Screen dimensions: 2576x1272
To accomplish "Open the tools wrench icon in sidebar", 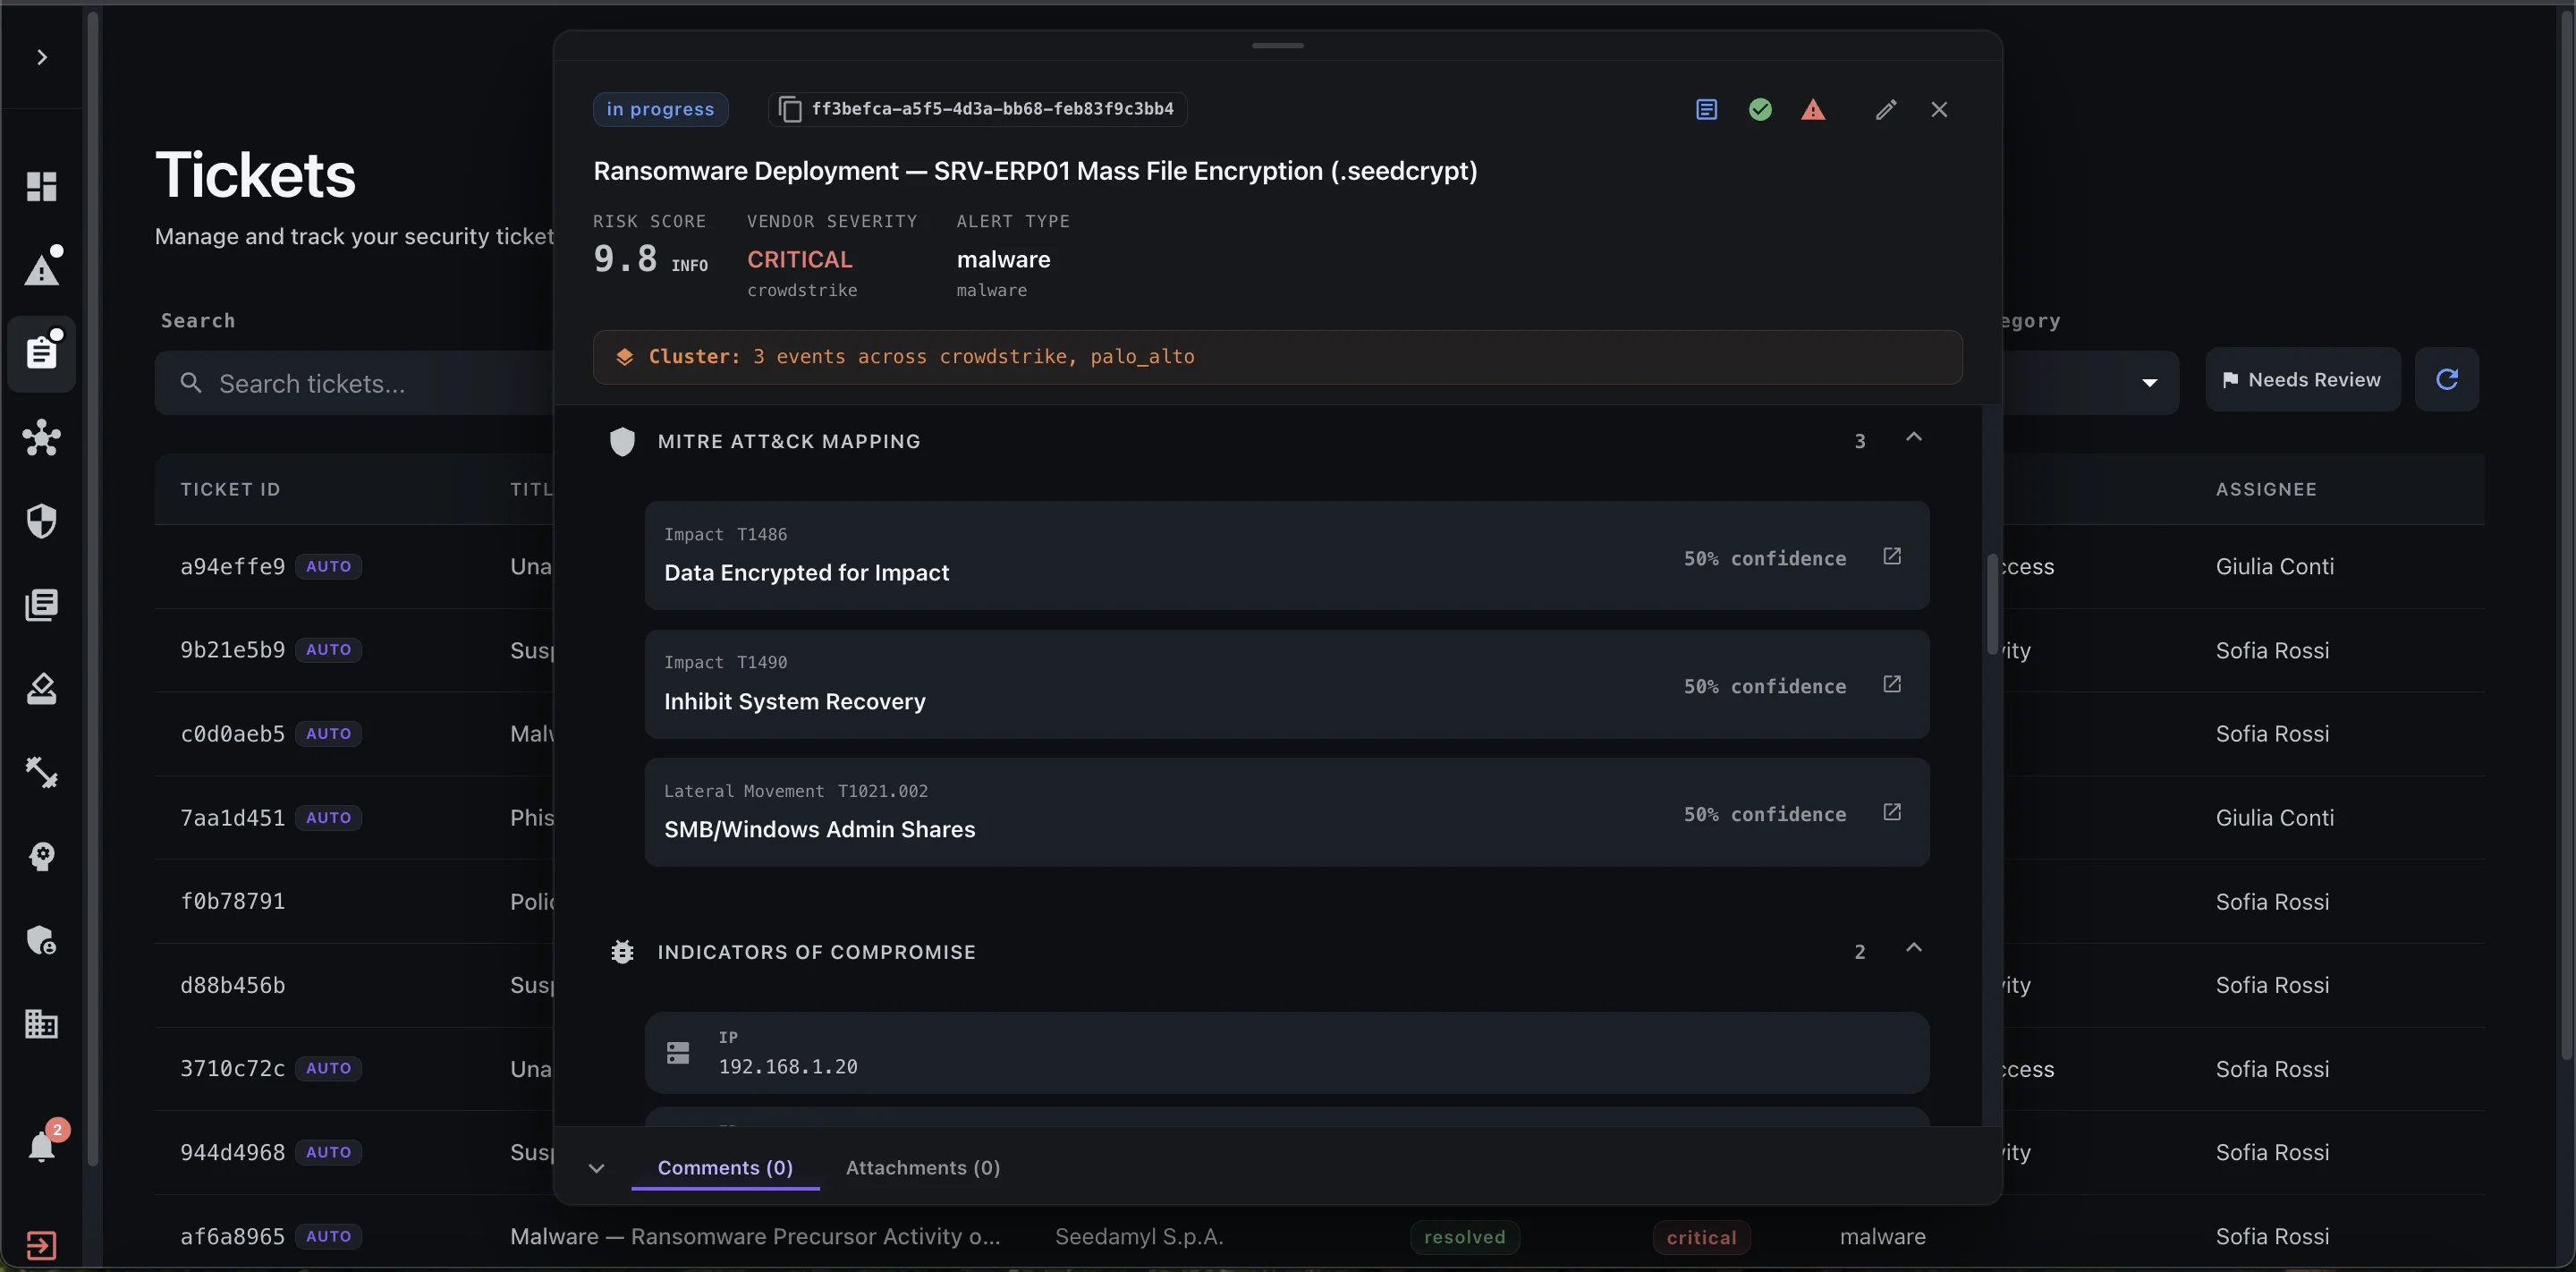I will click(41, 772).
